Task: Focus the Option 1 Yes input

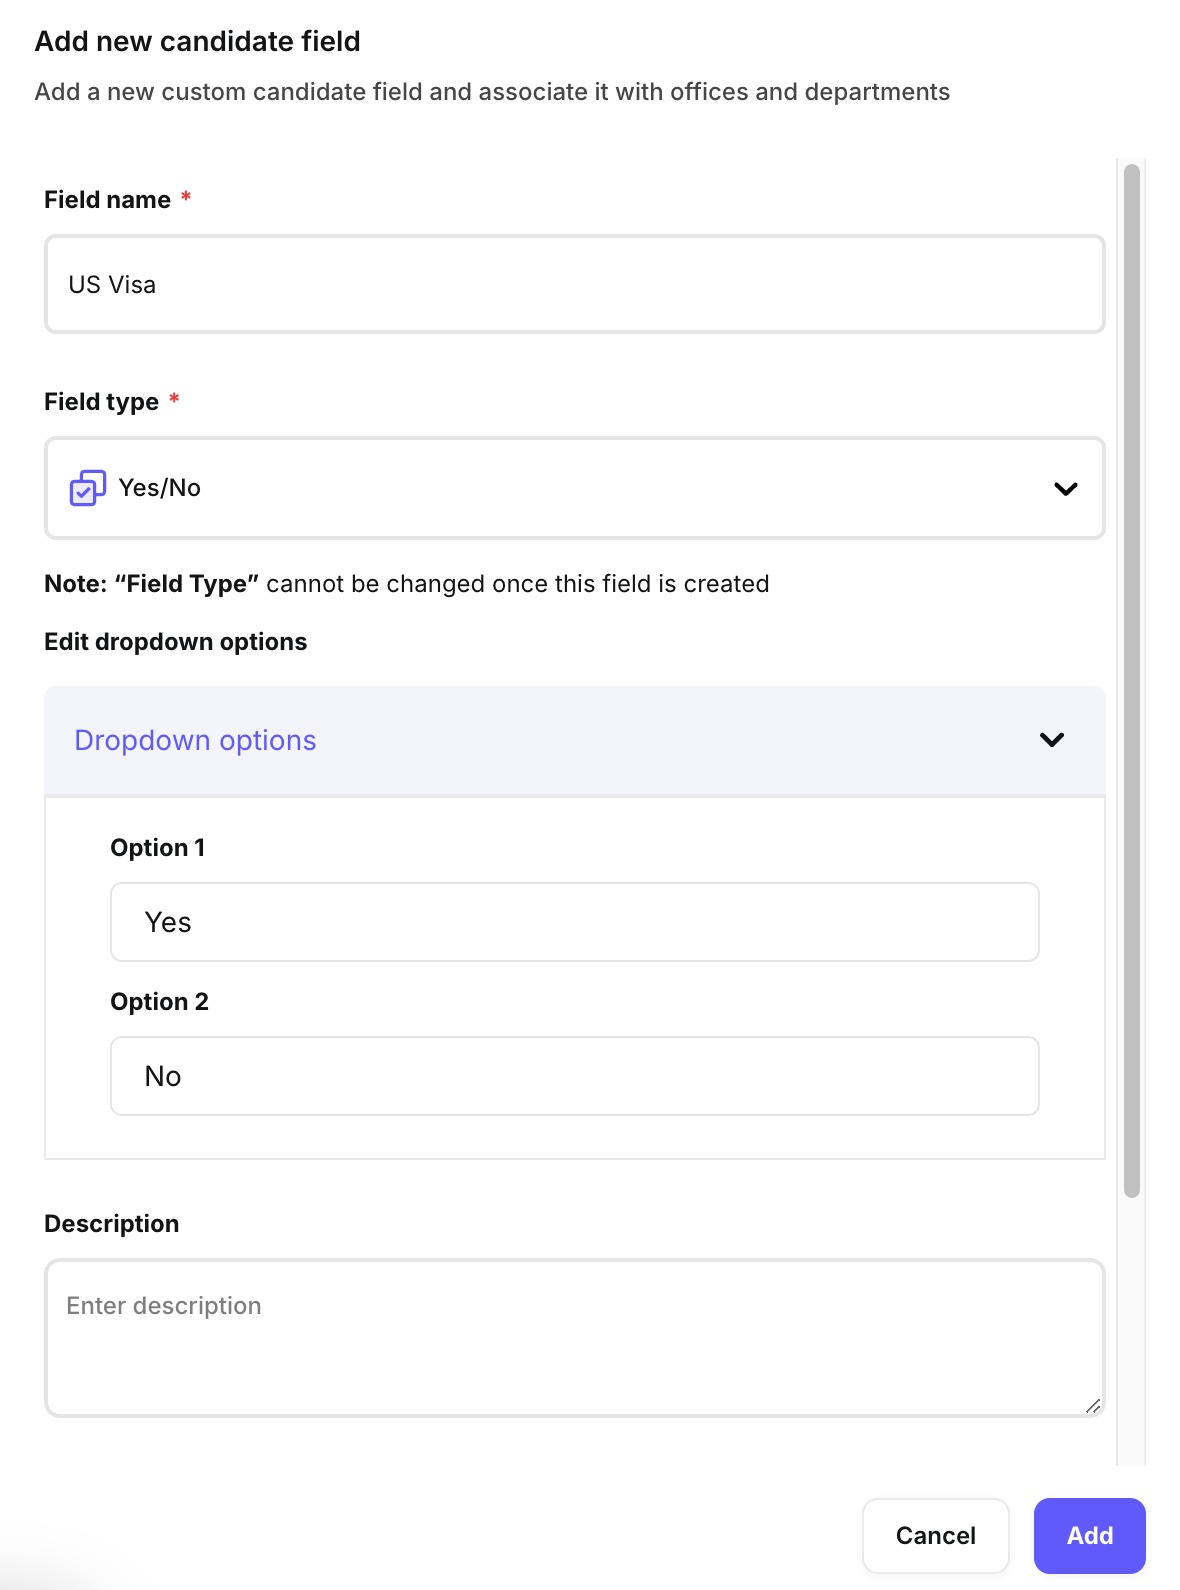Action: pyautogui.click(x=574, y=922)
